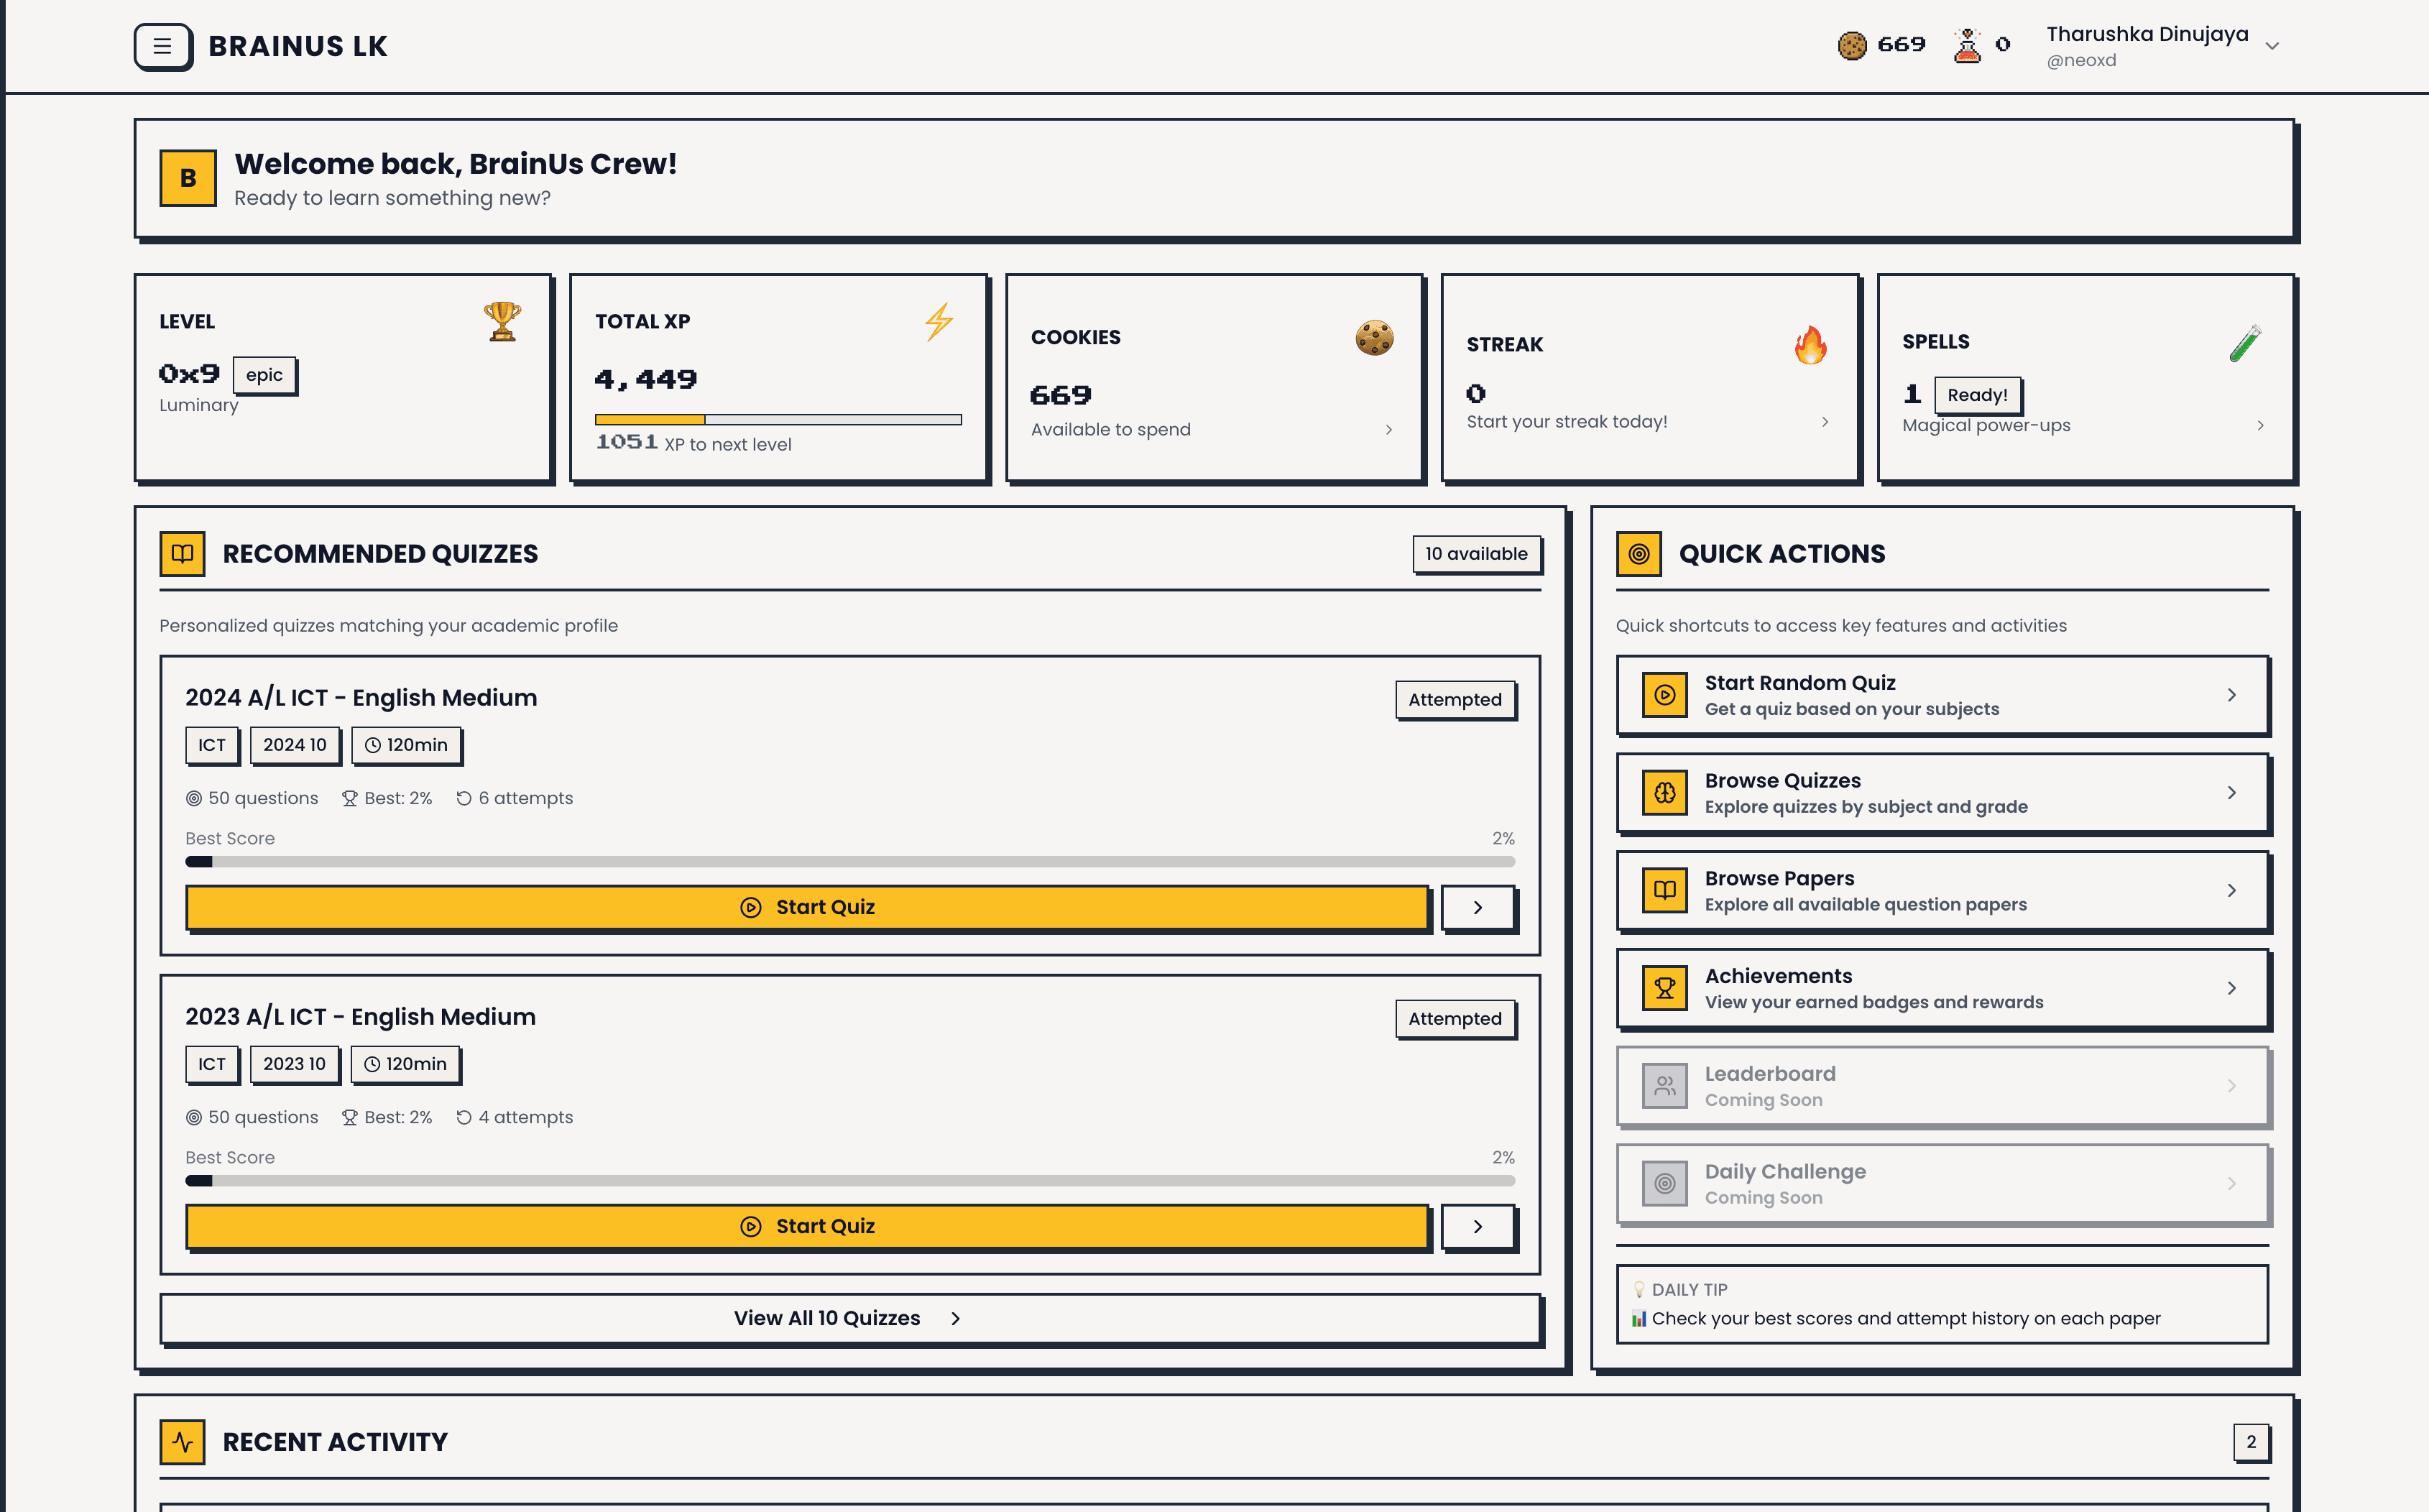Click the lightning bolt on Total XP card
The image size is (2429, 1512).
click(x=938, y=322)
